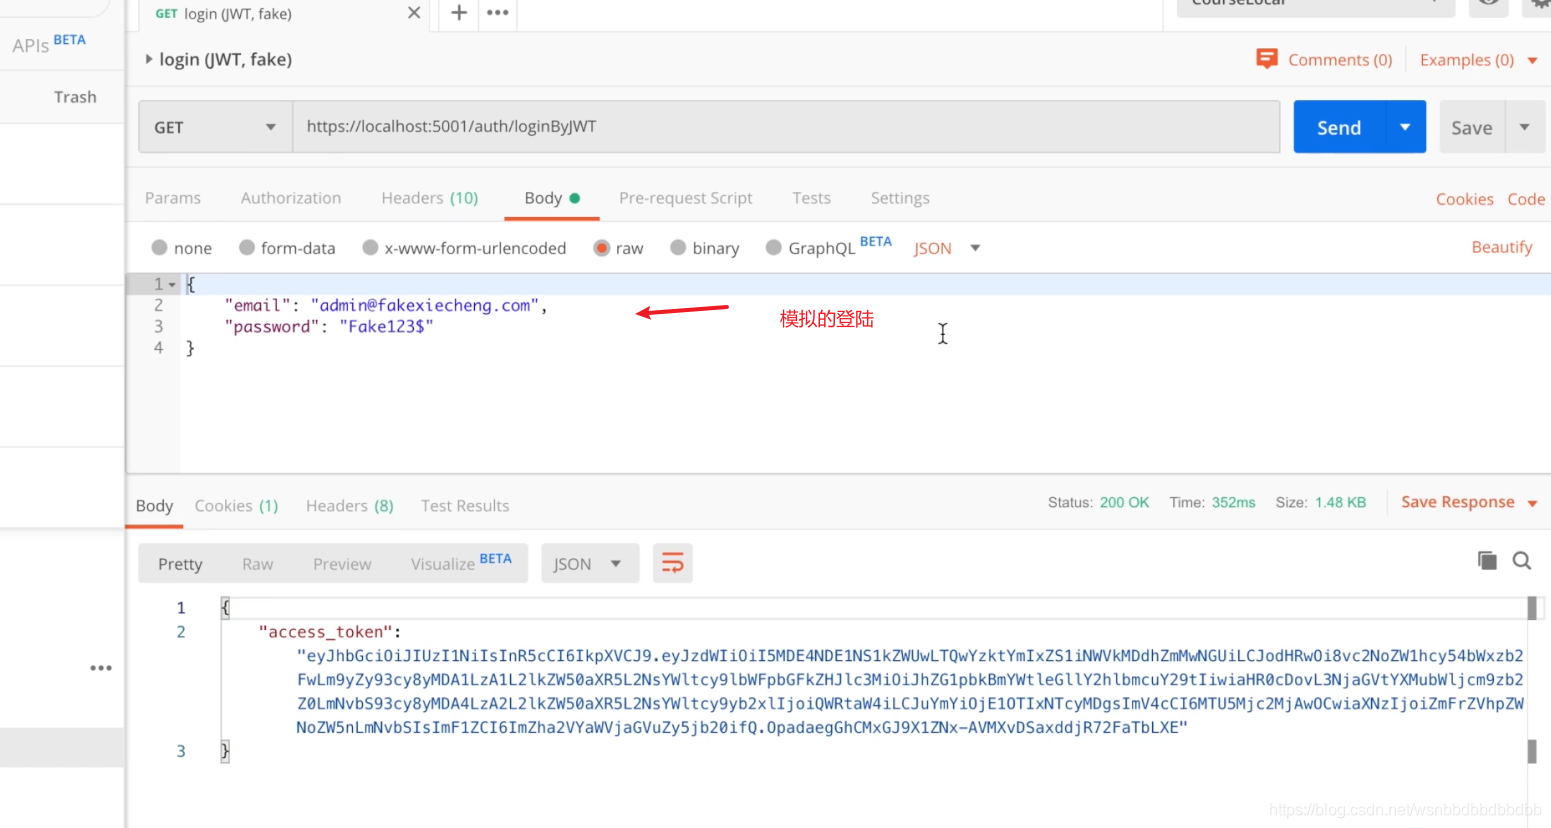Close the login (JWT, fake) request tab
The width and height of the screenshot is (1551, 828).
click(x=414, y=13)
